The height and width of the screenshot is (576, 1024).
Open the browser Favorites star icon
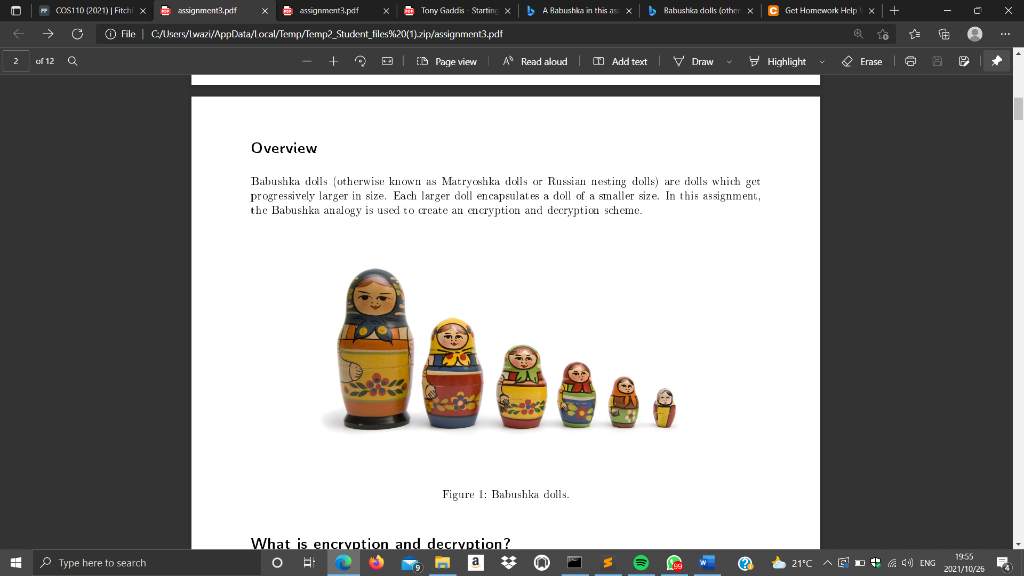pyautogui.click(x=914, y=34)
